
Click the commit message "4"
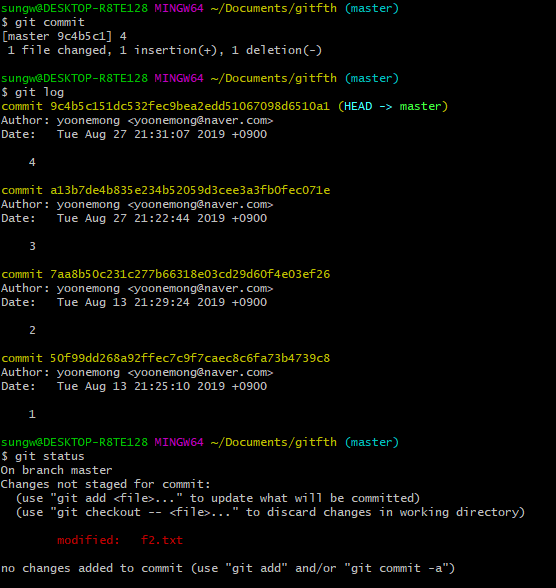[32, 162]
